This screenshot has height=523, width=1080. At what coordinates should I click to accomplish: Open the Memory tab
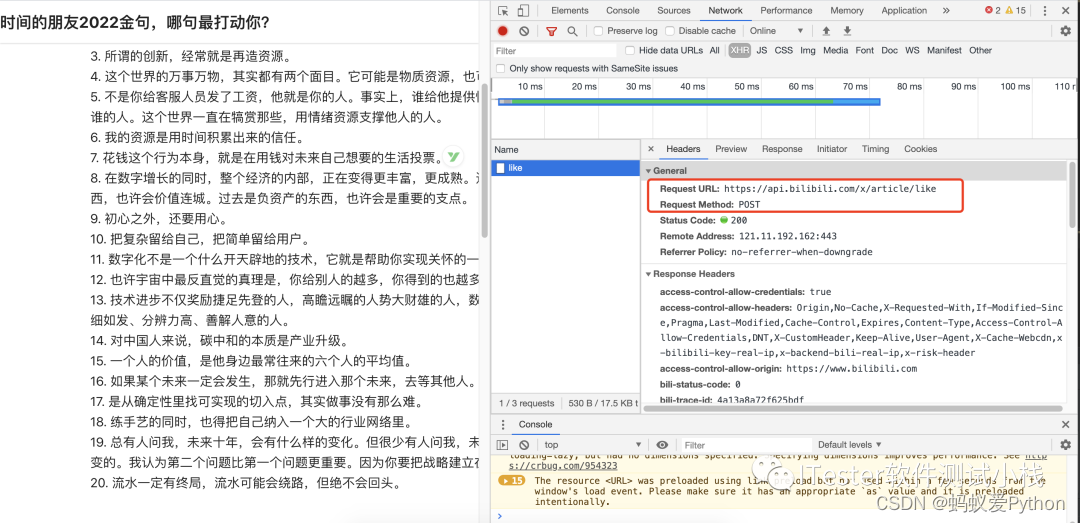(x=847, y=10)
